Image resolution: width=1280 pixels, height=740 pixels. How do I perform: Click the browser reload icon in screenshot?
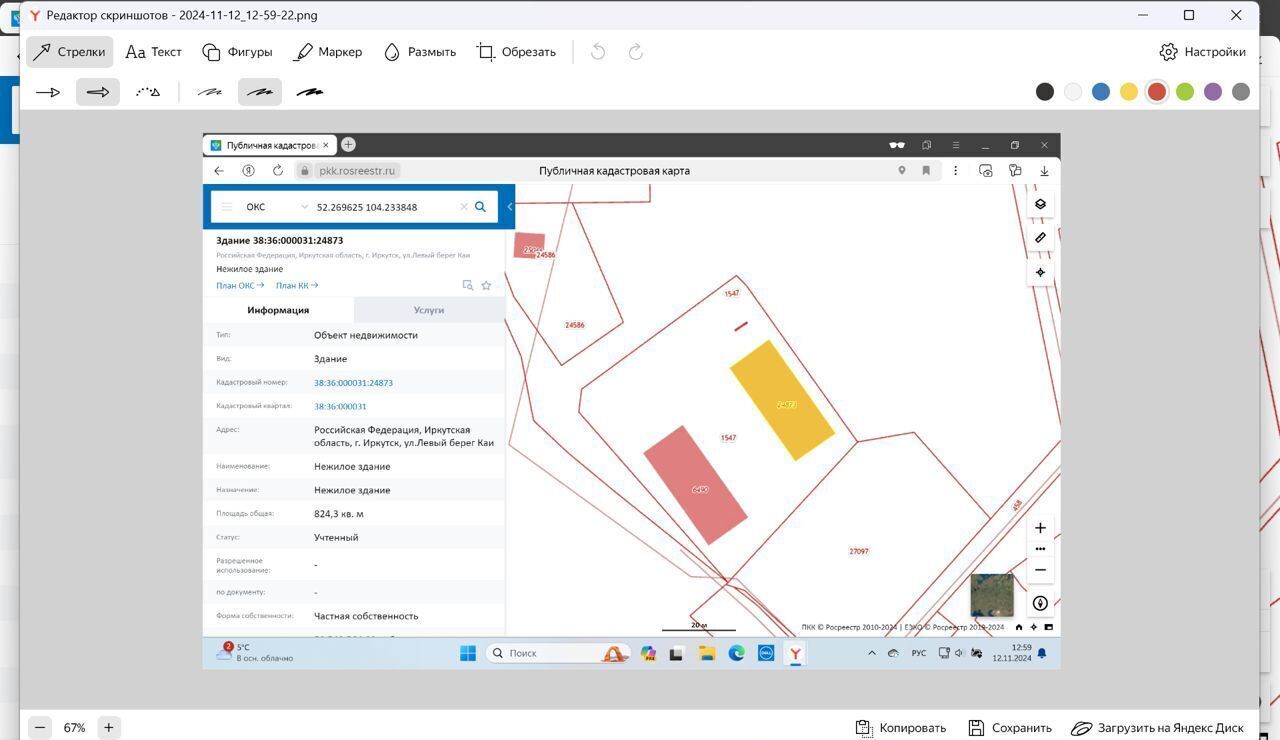pyautogui.click(x=278, y=171)
